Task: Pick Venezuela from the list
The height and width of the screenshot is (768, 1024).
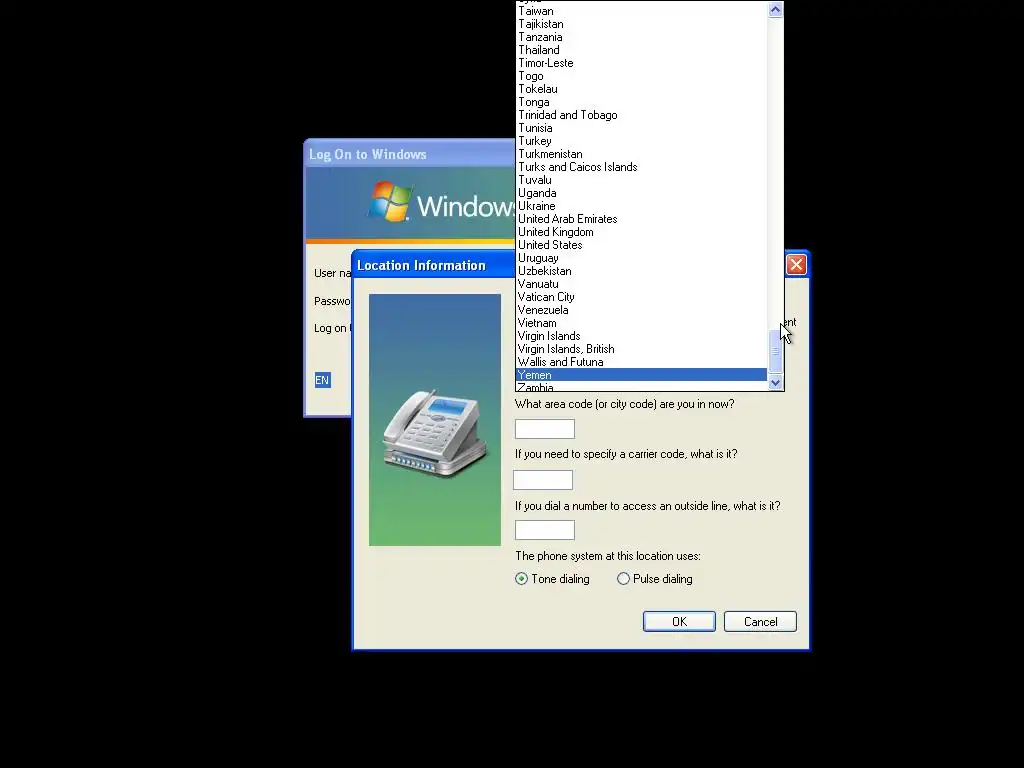Action: [641, 310]
